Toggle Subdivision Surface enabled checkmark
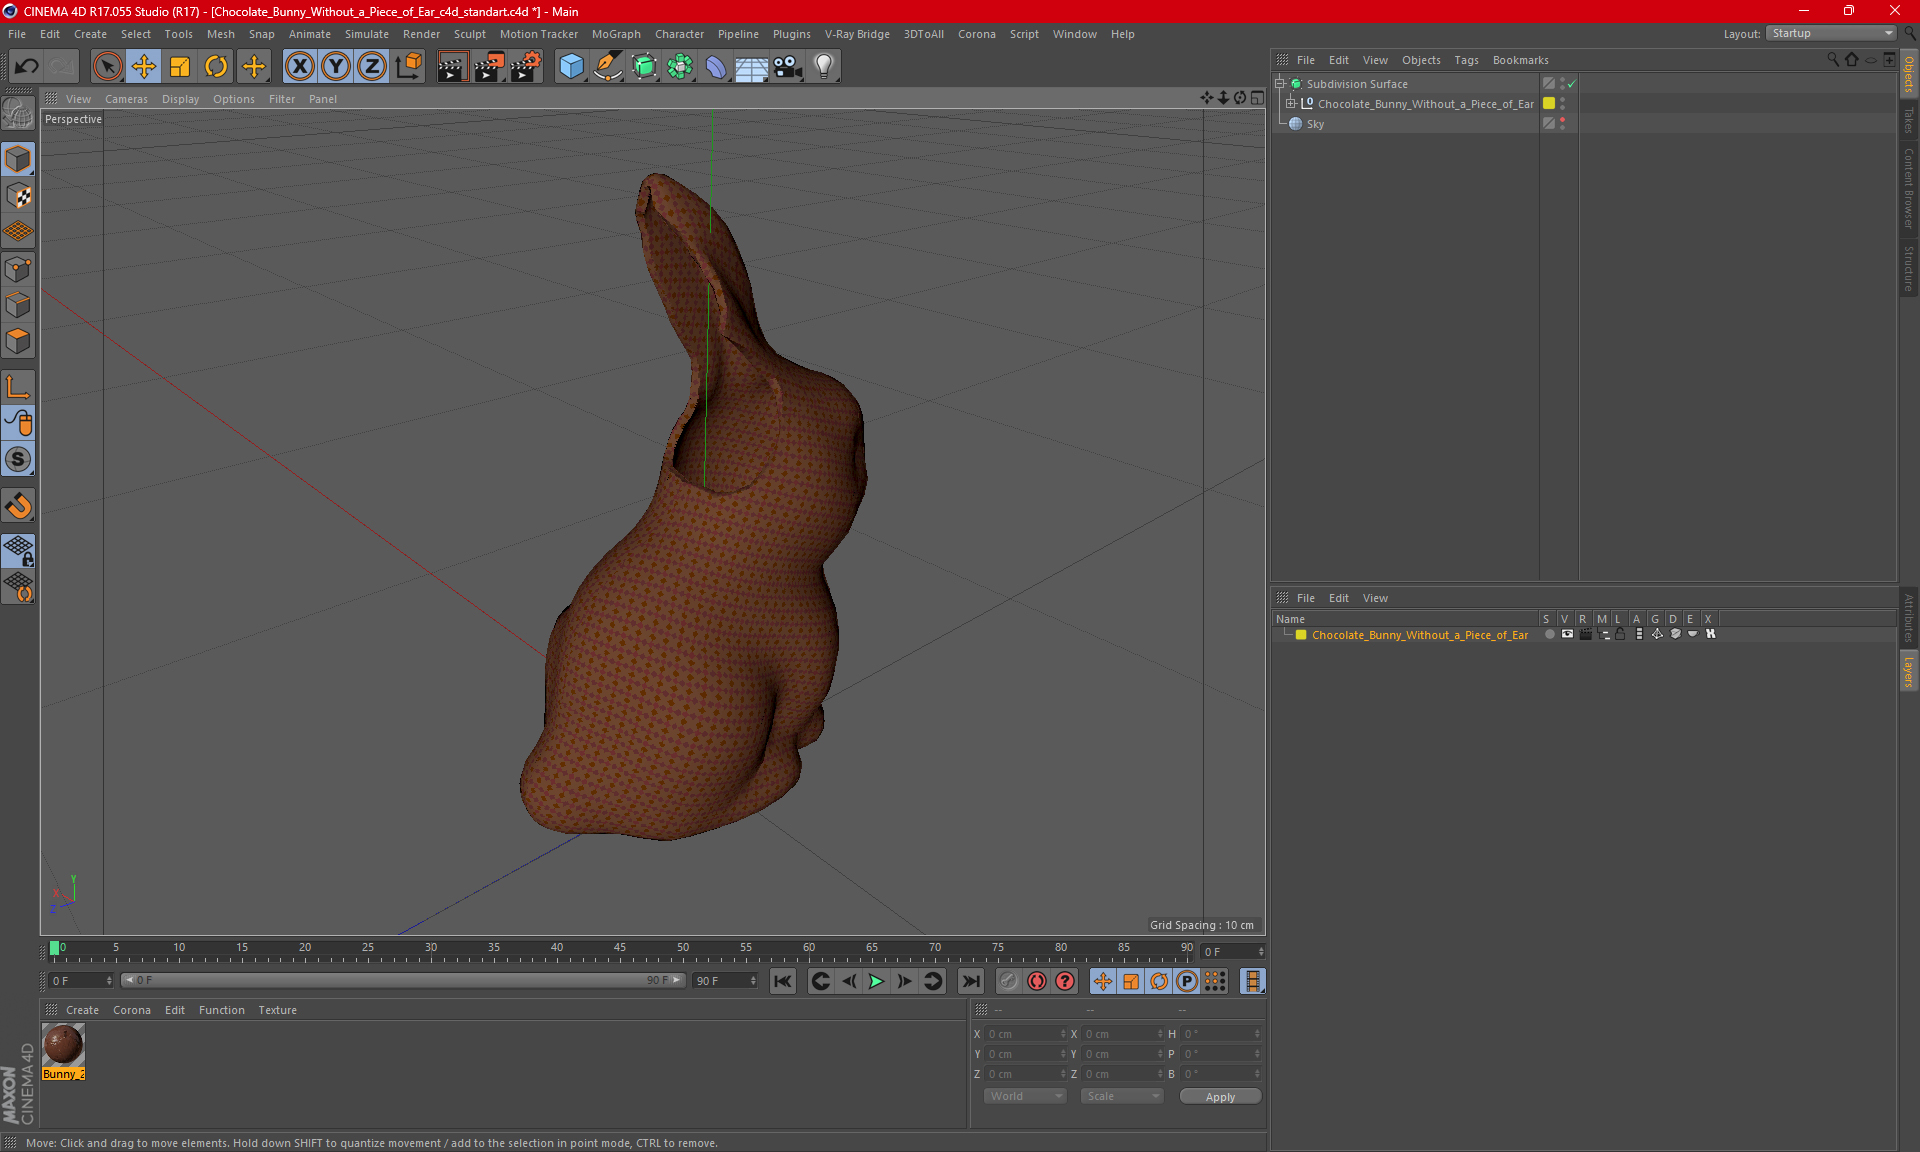This screenshot has height=1152, width=1920. [1571, 84]
